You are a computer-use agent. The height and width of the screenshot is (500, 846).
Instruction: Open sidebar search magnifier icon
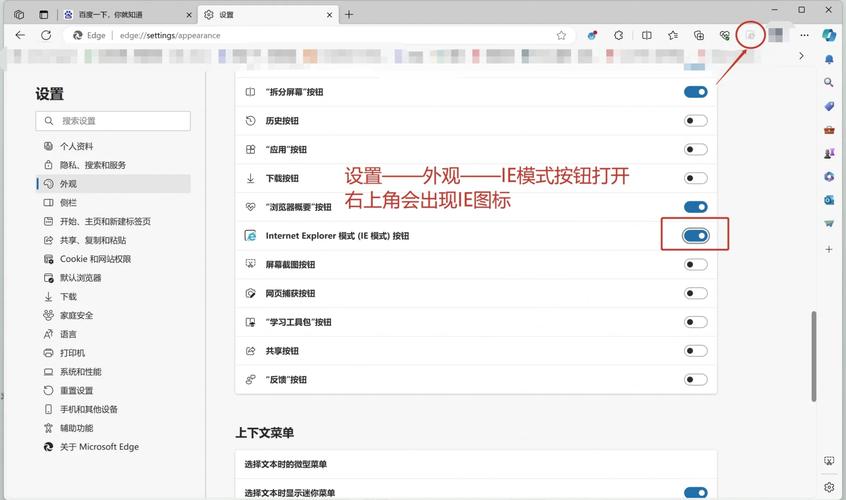pyautogui.click(x=829, y=83)
